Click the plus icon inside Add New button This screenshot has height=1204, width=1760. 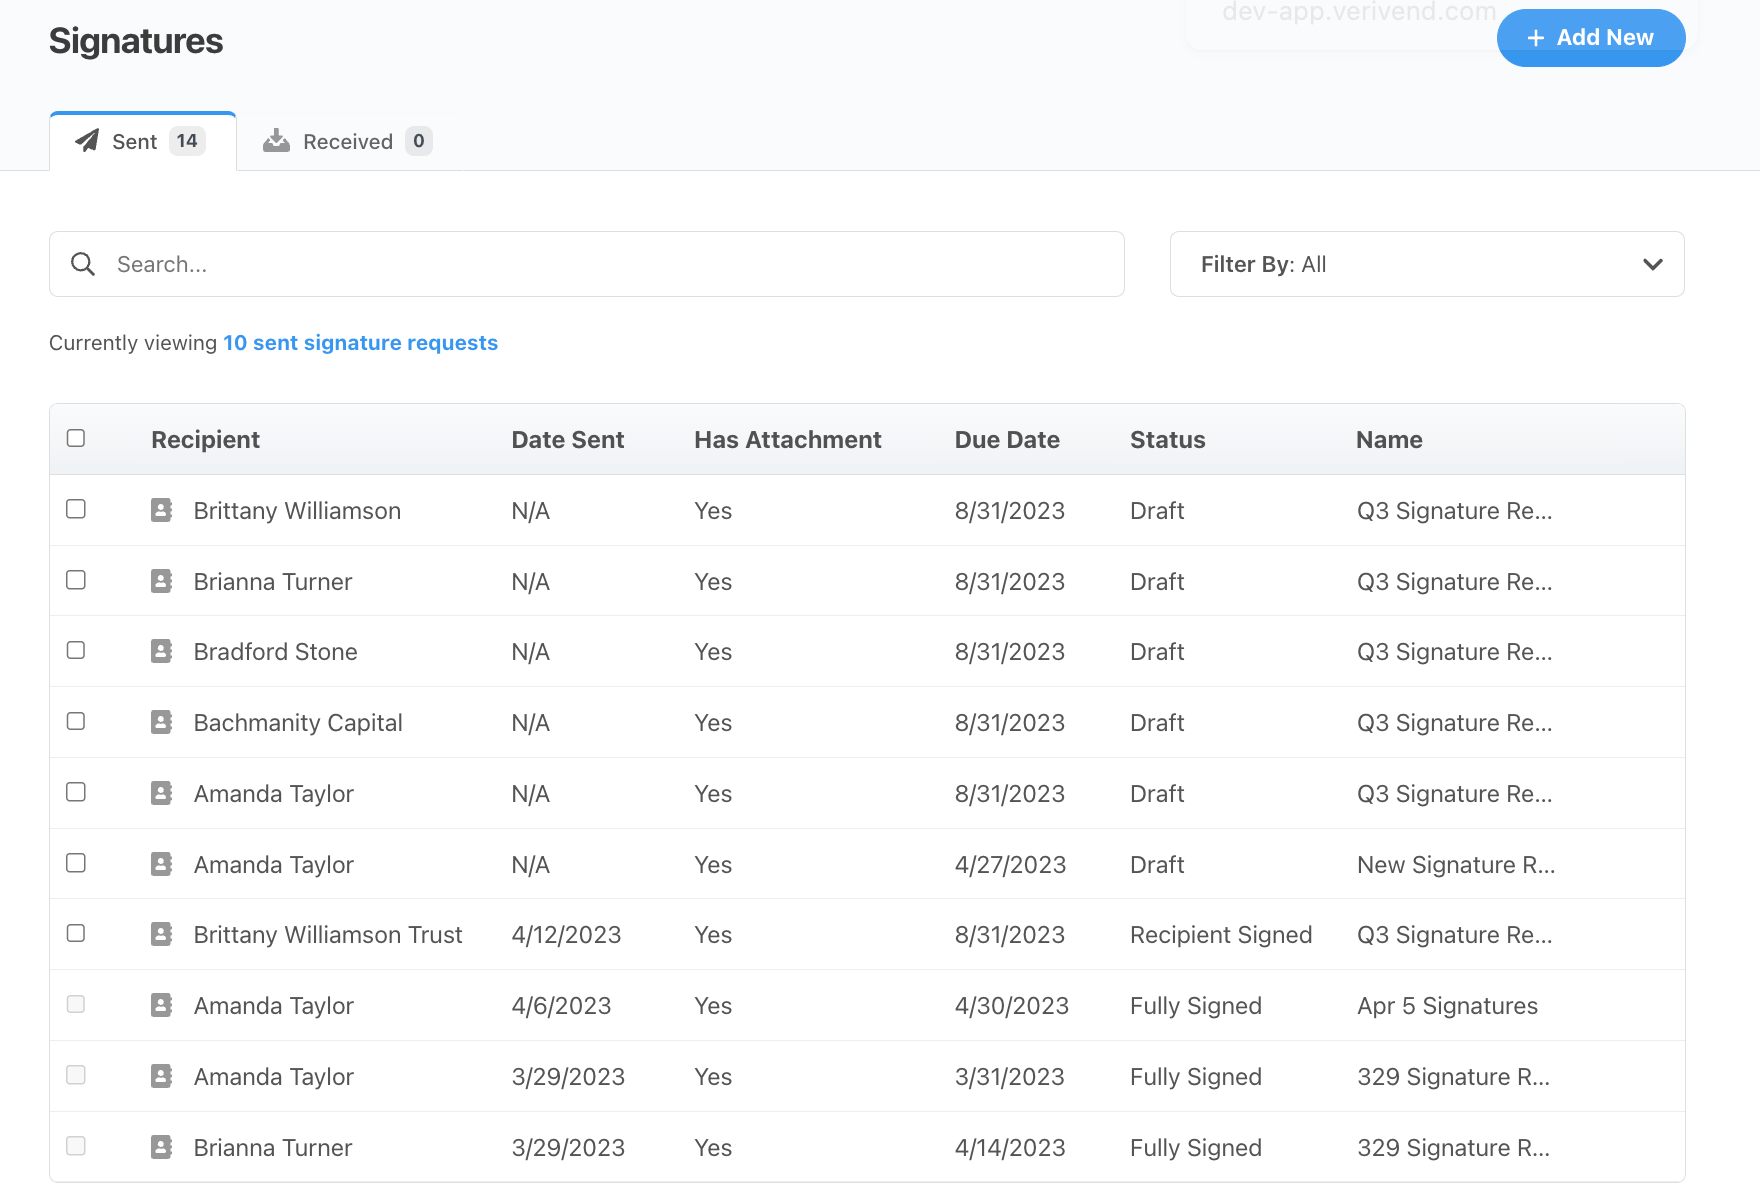[1535, 37]
